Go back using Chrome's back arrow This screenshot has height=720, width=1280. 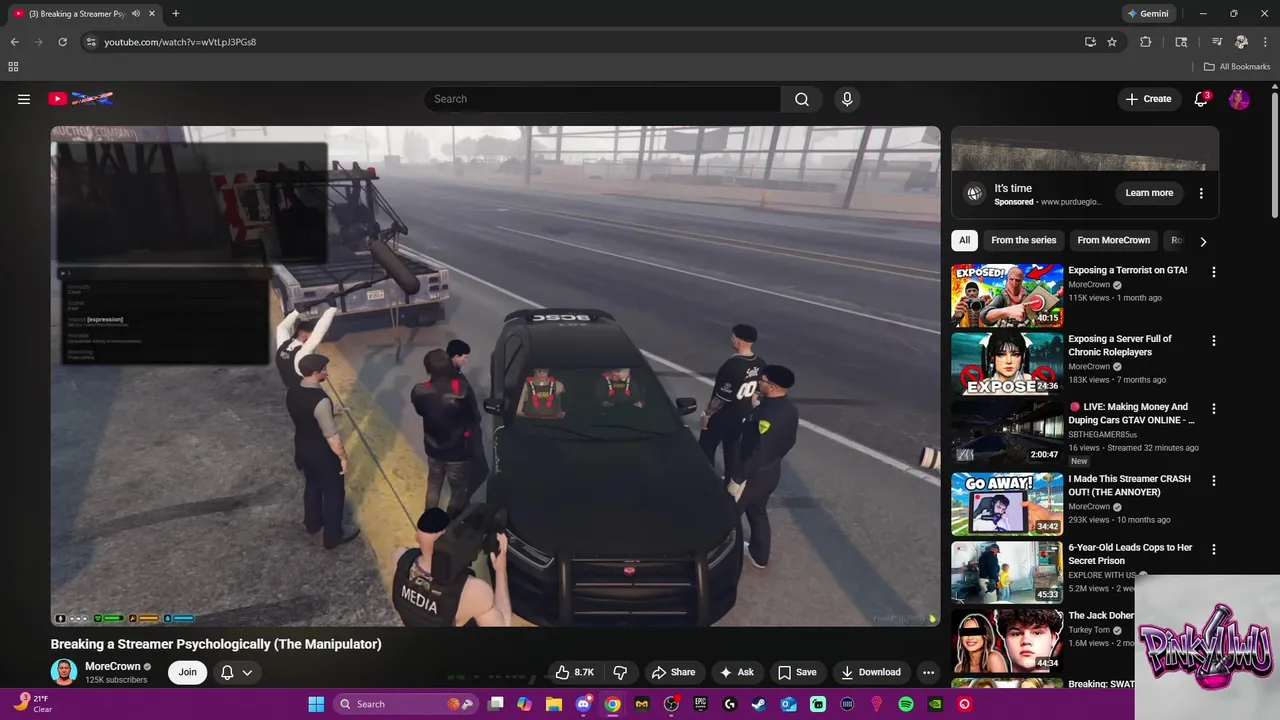coord(14,42)
